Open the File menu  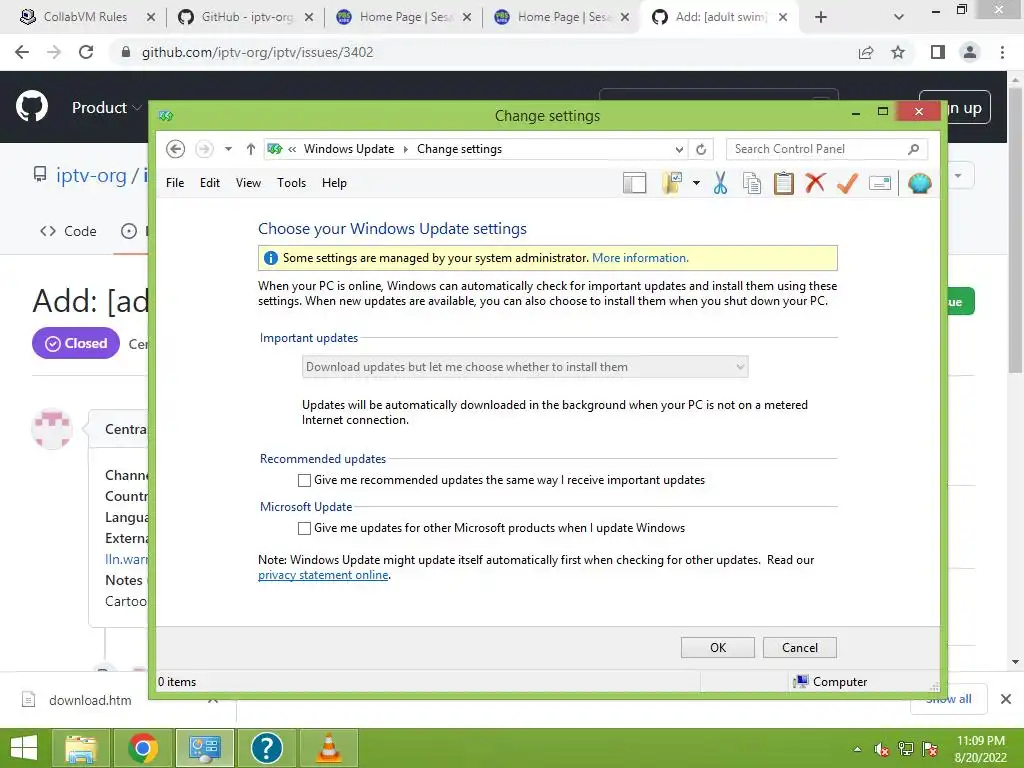tap(175, 183)
